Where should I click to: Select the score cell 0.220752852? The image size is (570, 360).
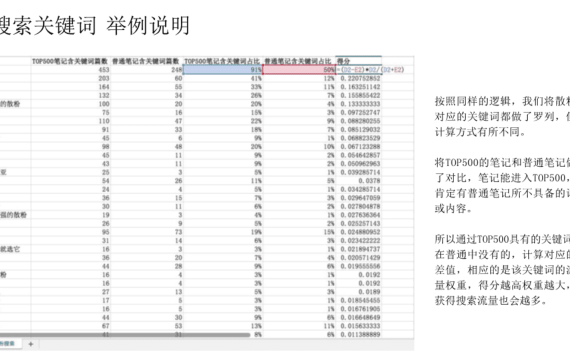359,78
